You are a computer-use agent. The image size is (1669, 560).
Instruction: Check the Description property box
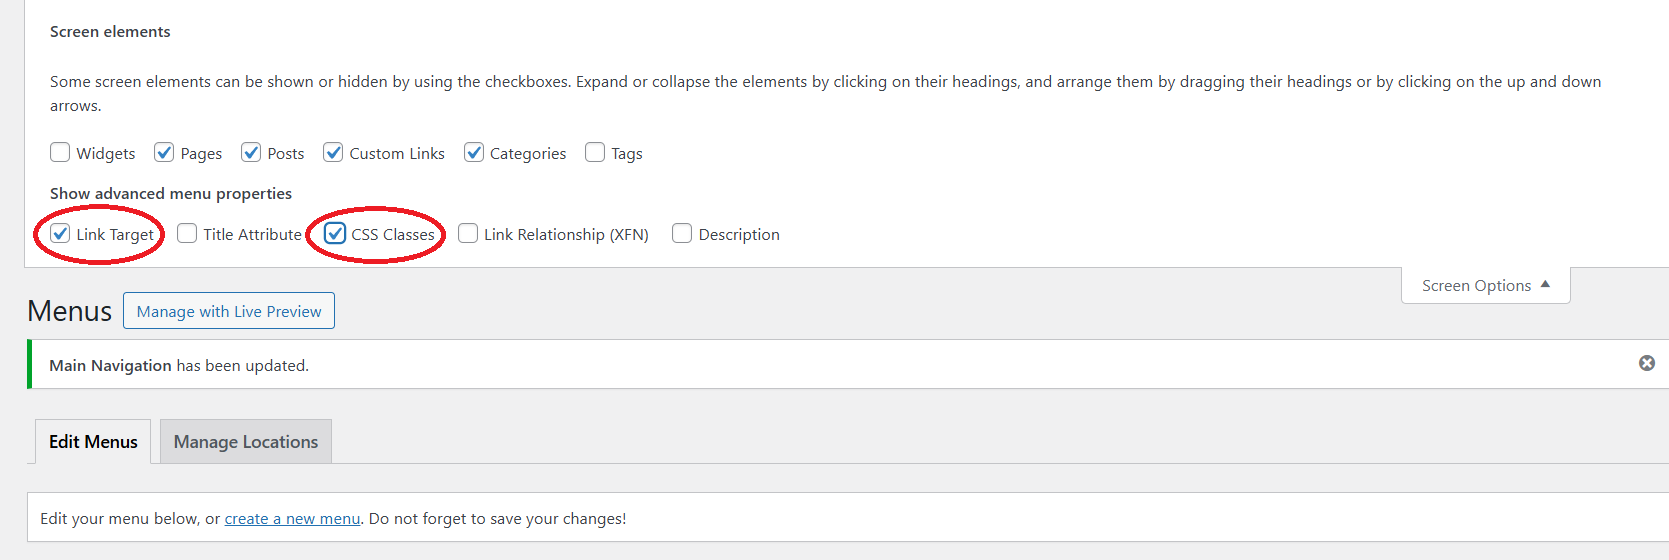click(x=682, y=233)
